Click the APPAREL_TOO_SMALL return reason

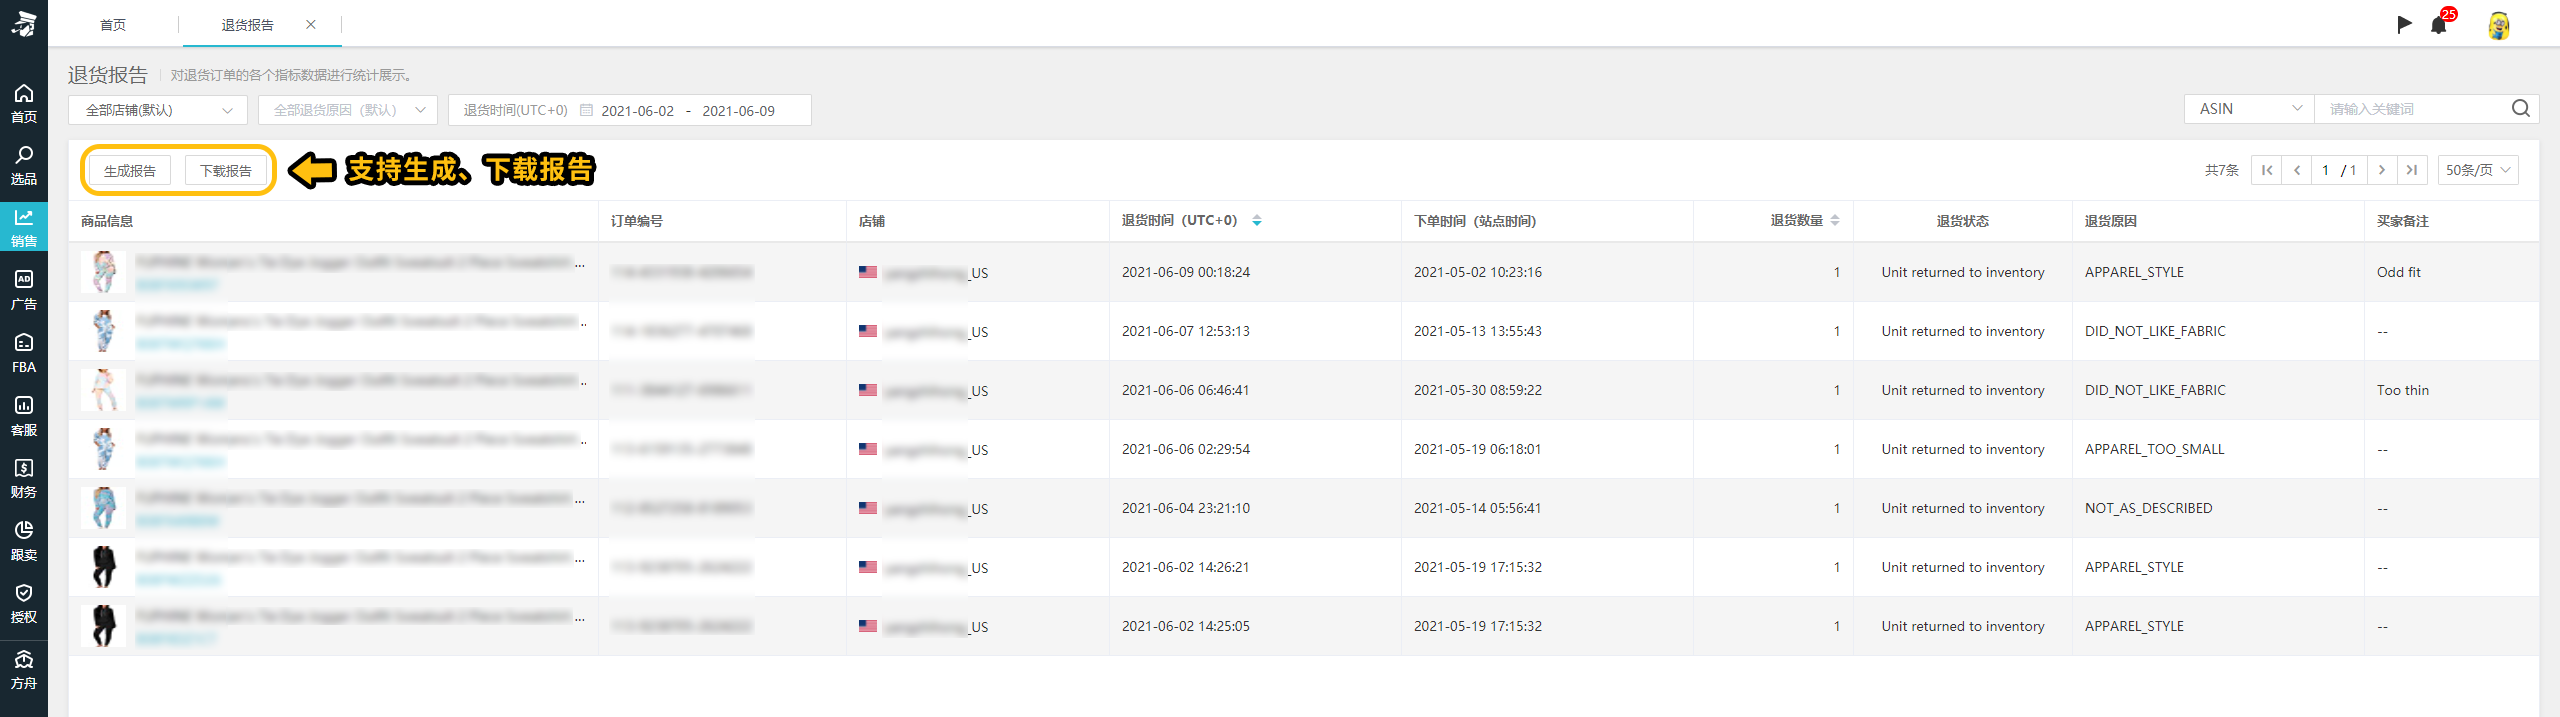click(x=2155, y=449)
